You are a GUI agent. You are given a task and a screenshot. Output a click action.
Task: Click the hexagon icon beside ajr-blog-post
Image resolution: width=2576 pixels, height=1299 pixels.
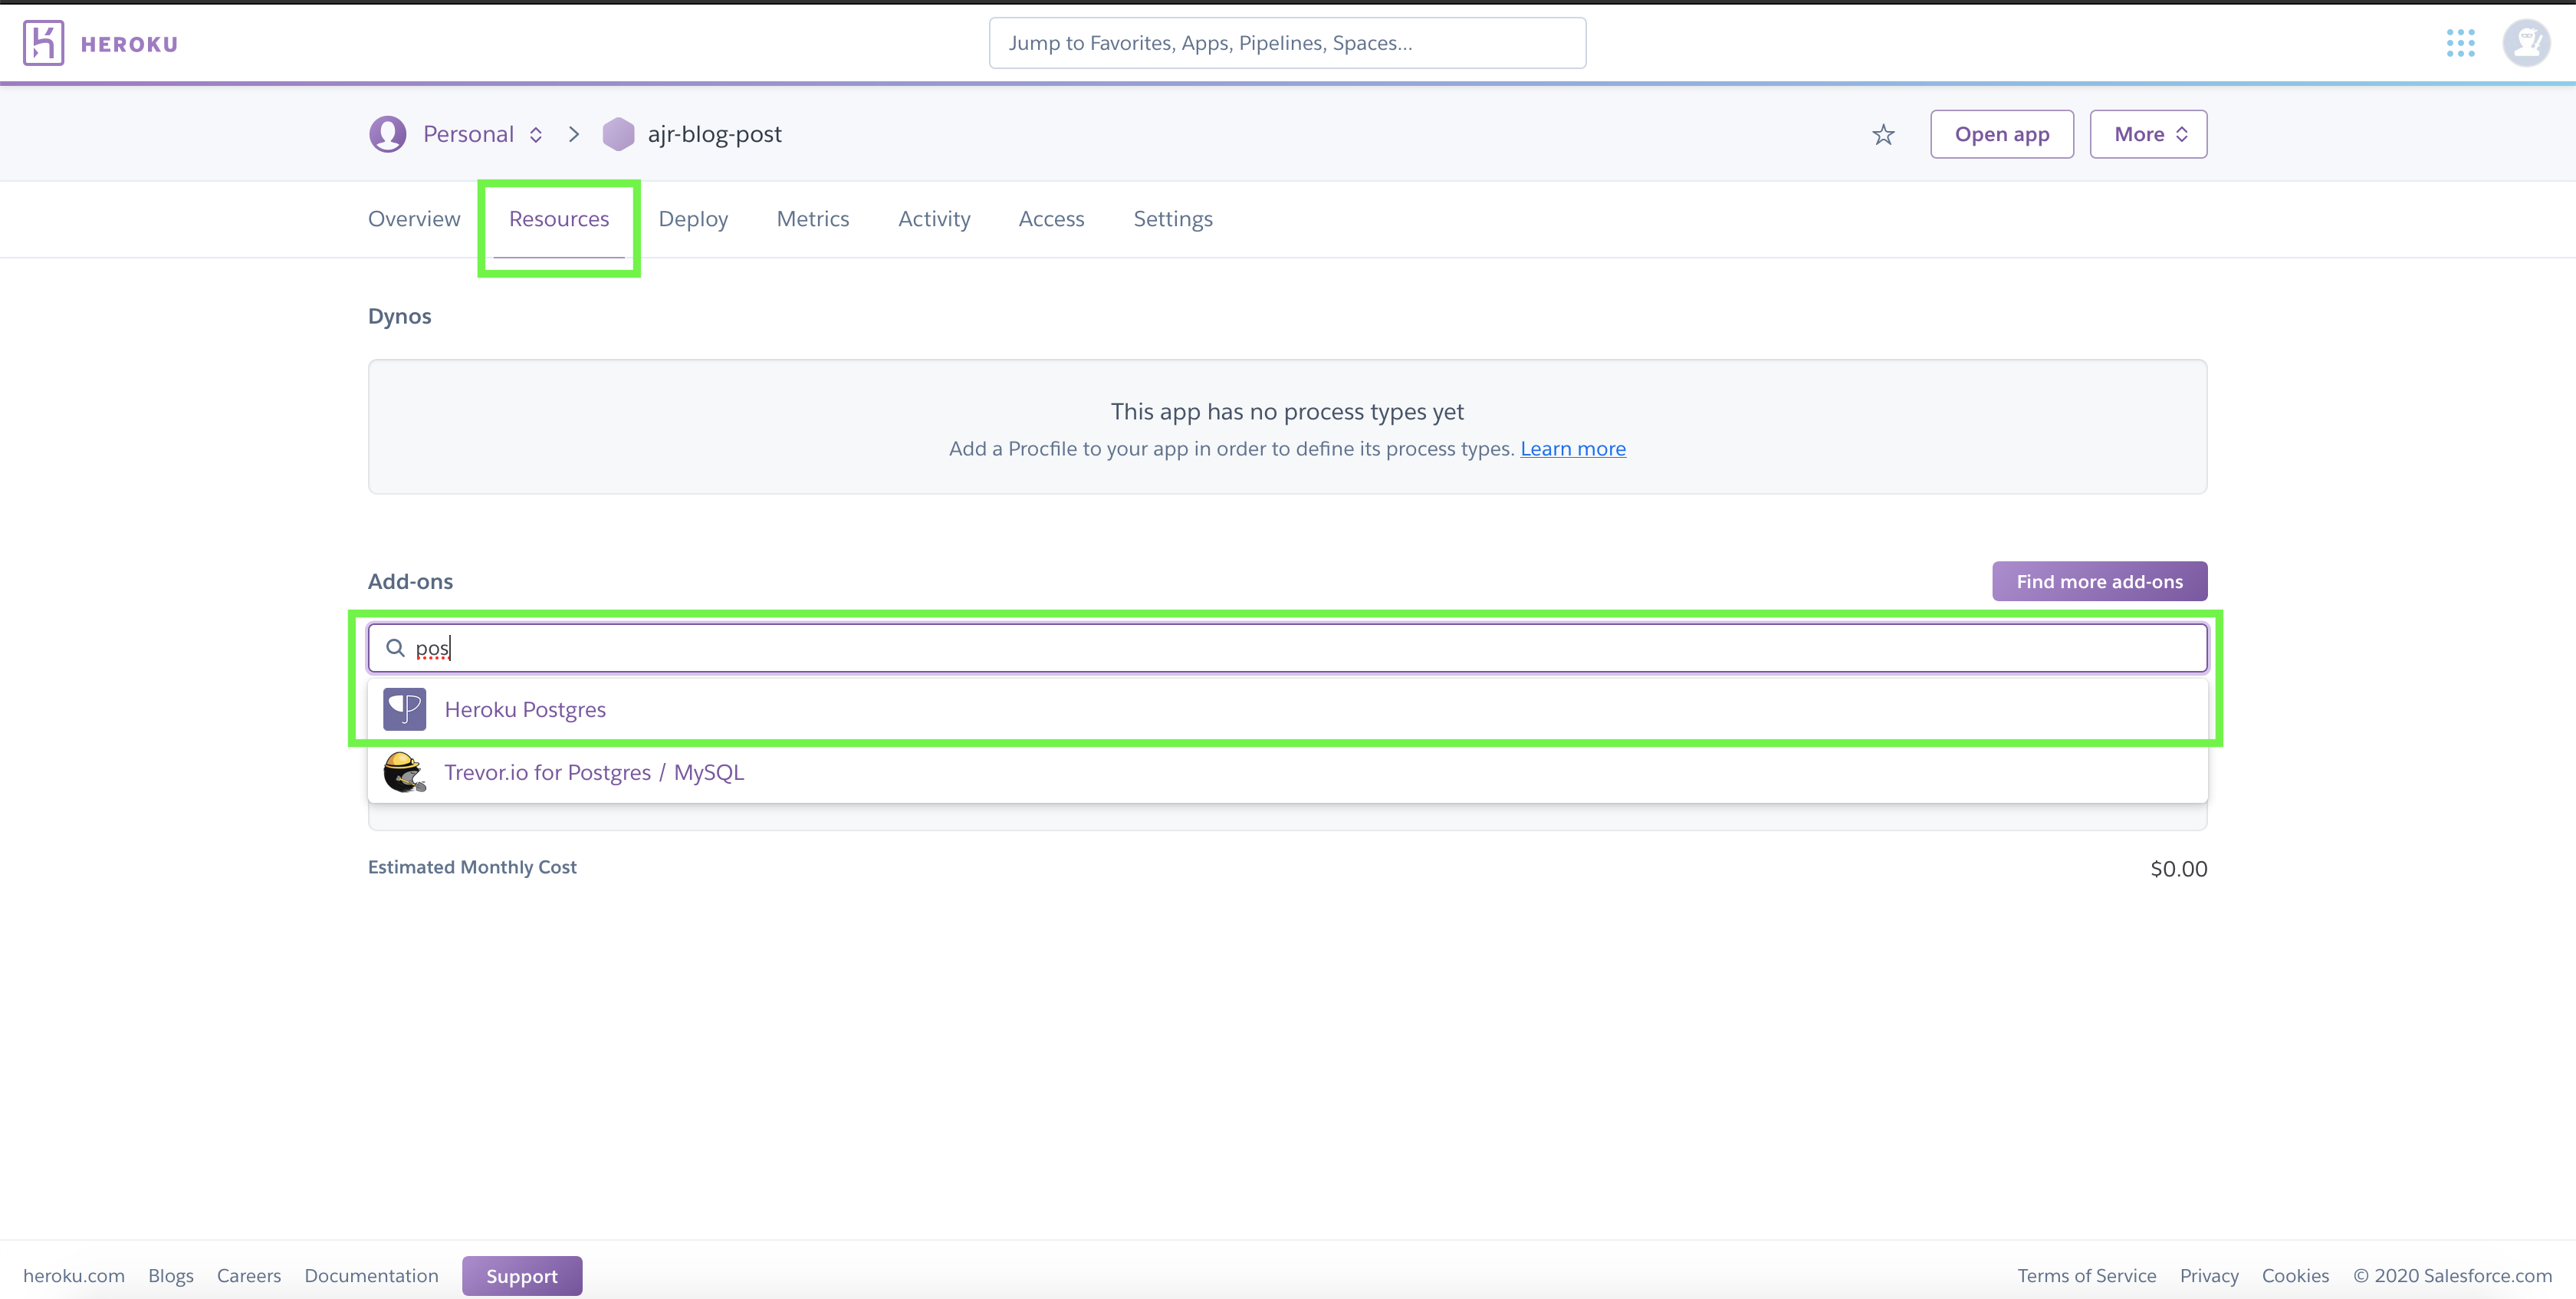tap(618, 133)
